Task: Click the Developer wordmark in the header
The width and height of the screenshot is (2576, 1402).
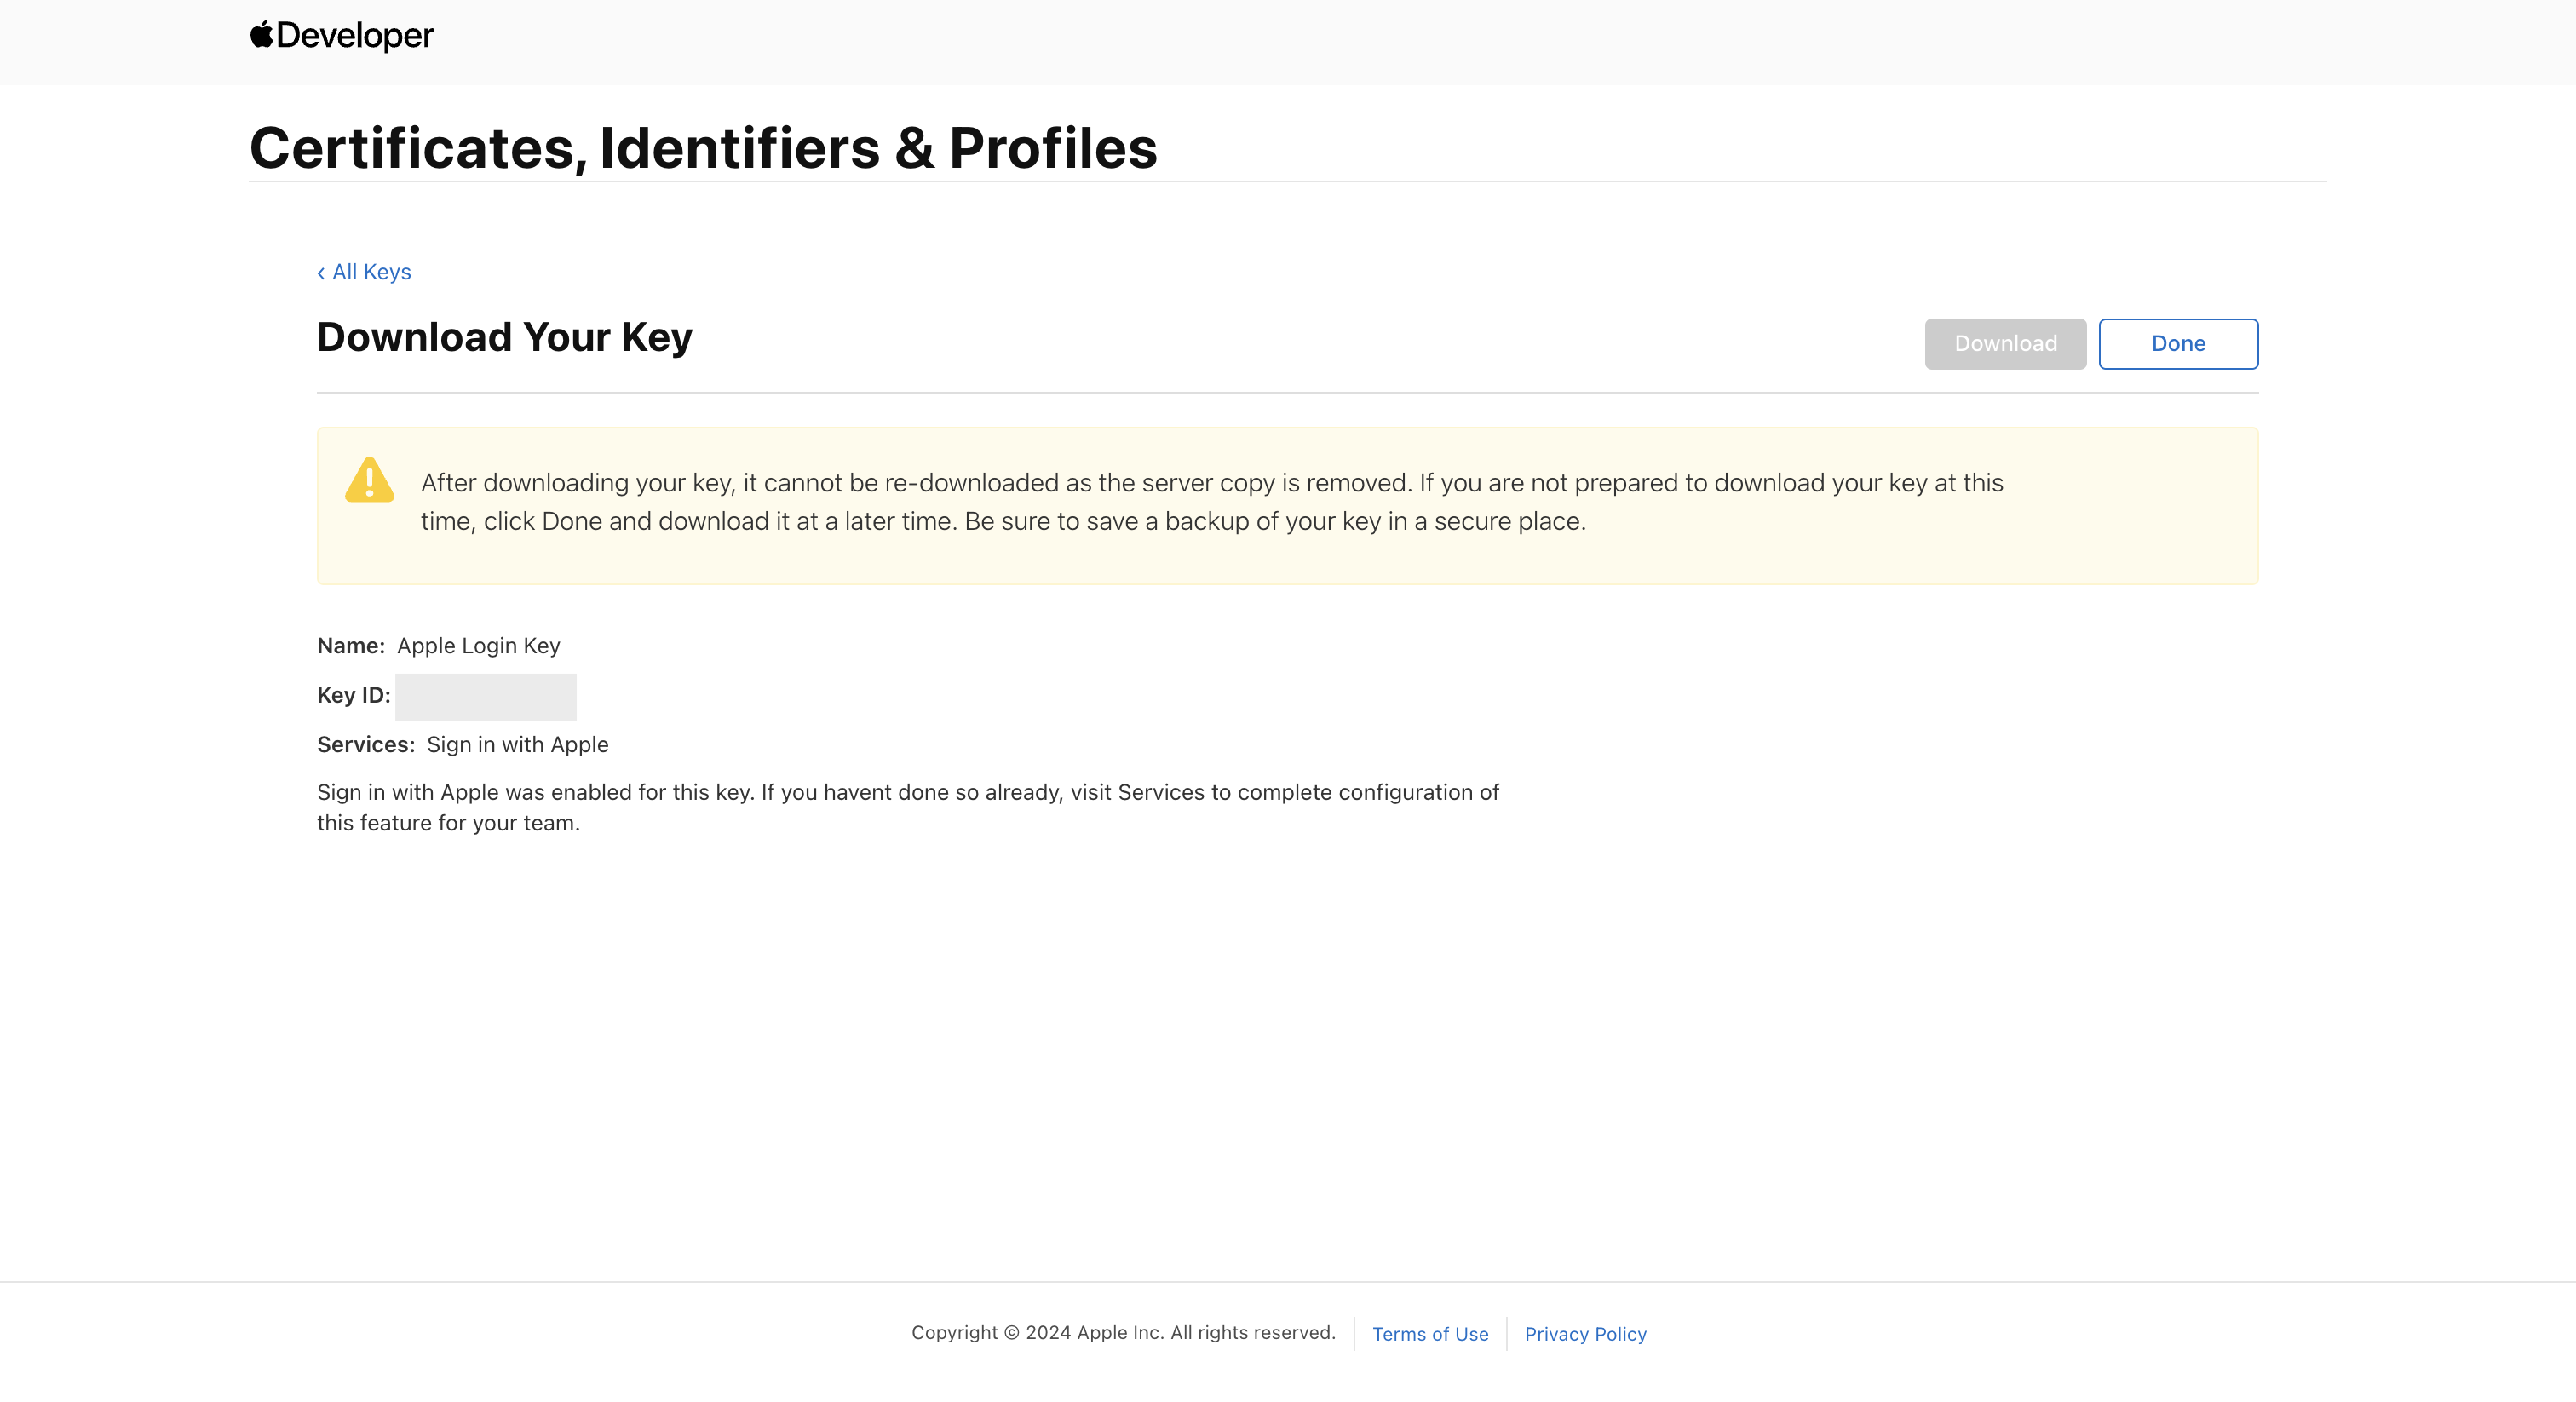Action: [x=355, y=36]
